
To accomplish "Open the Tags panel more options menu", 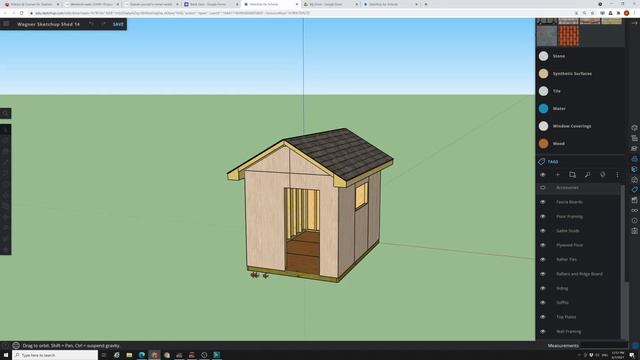I will [617, 175].
